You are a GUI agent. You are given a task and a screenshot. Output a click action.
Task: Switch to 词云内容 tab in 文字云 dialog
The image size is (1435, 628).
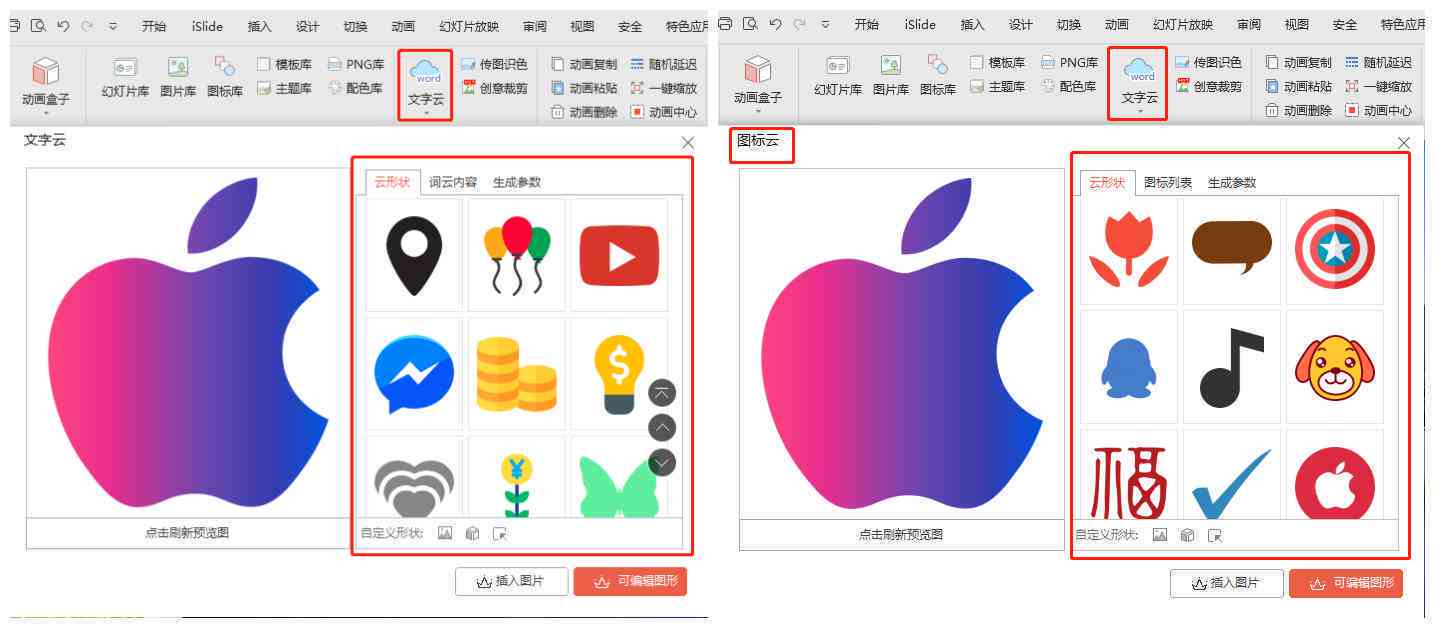tap(453, 182)
